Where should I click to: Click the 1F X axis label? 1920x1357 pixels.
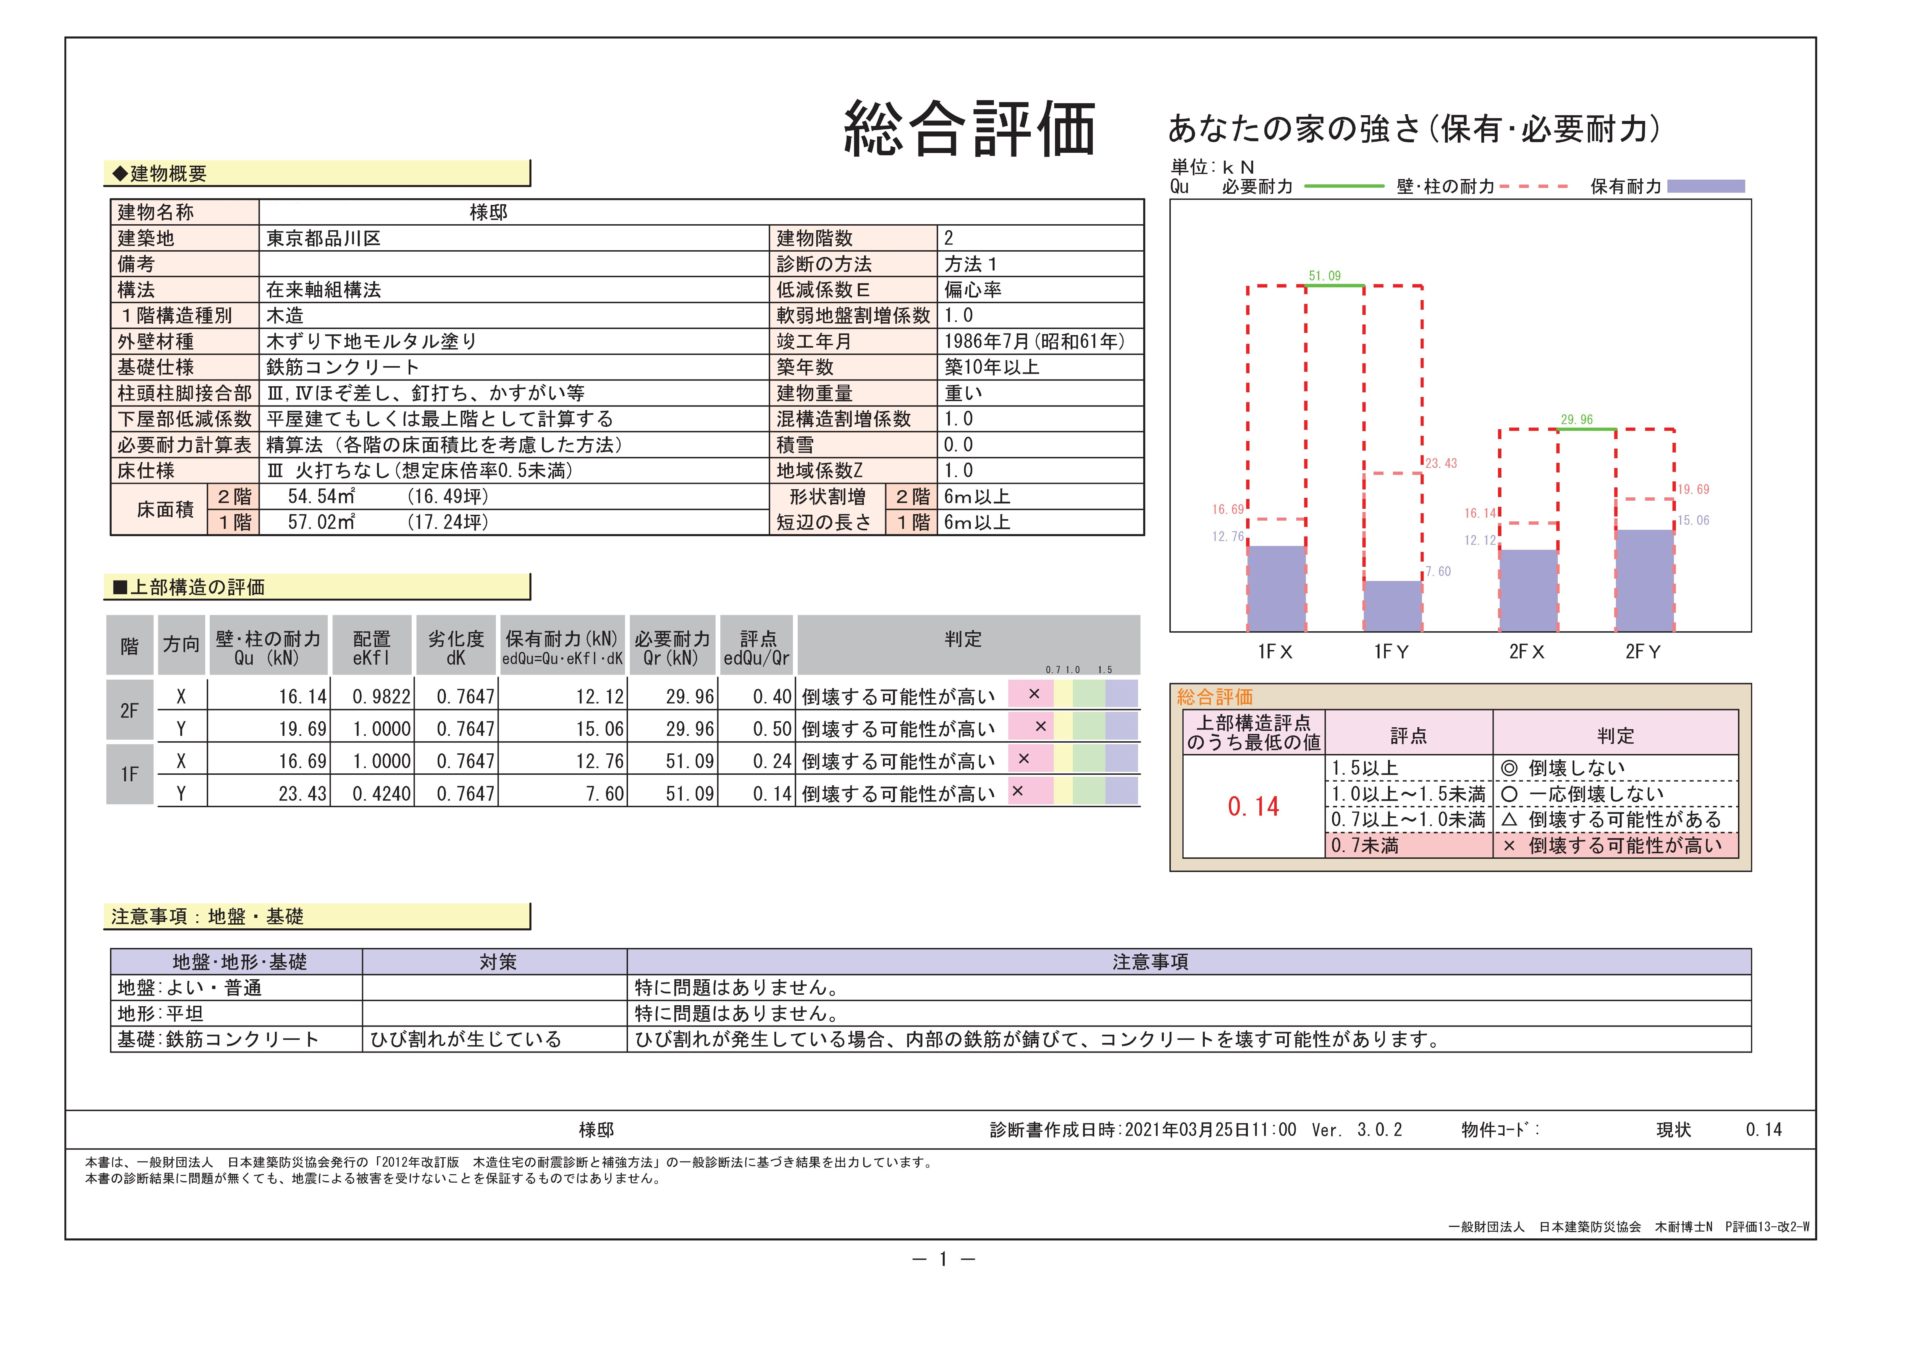pos(1275,652)
